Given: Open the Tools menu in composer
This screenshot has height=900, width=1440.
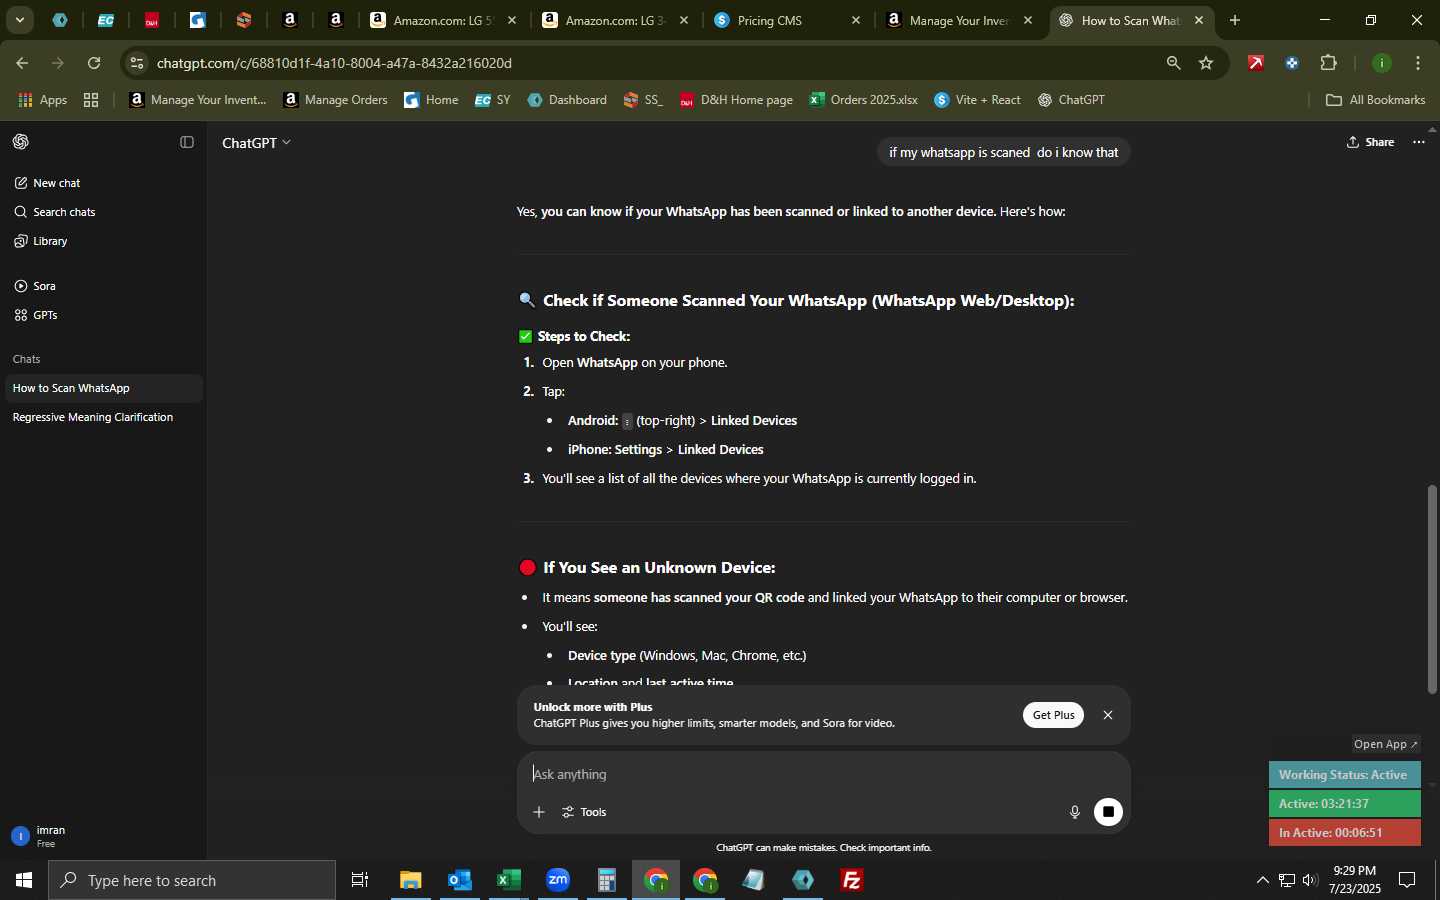Looking at the screenshot, I should tap(585, 812).
